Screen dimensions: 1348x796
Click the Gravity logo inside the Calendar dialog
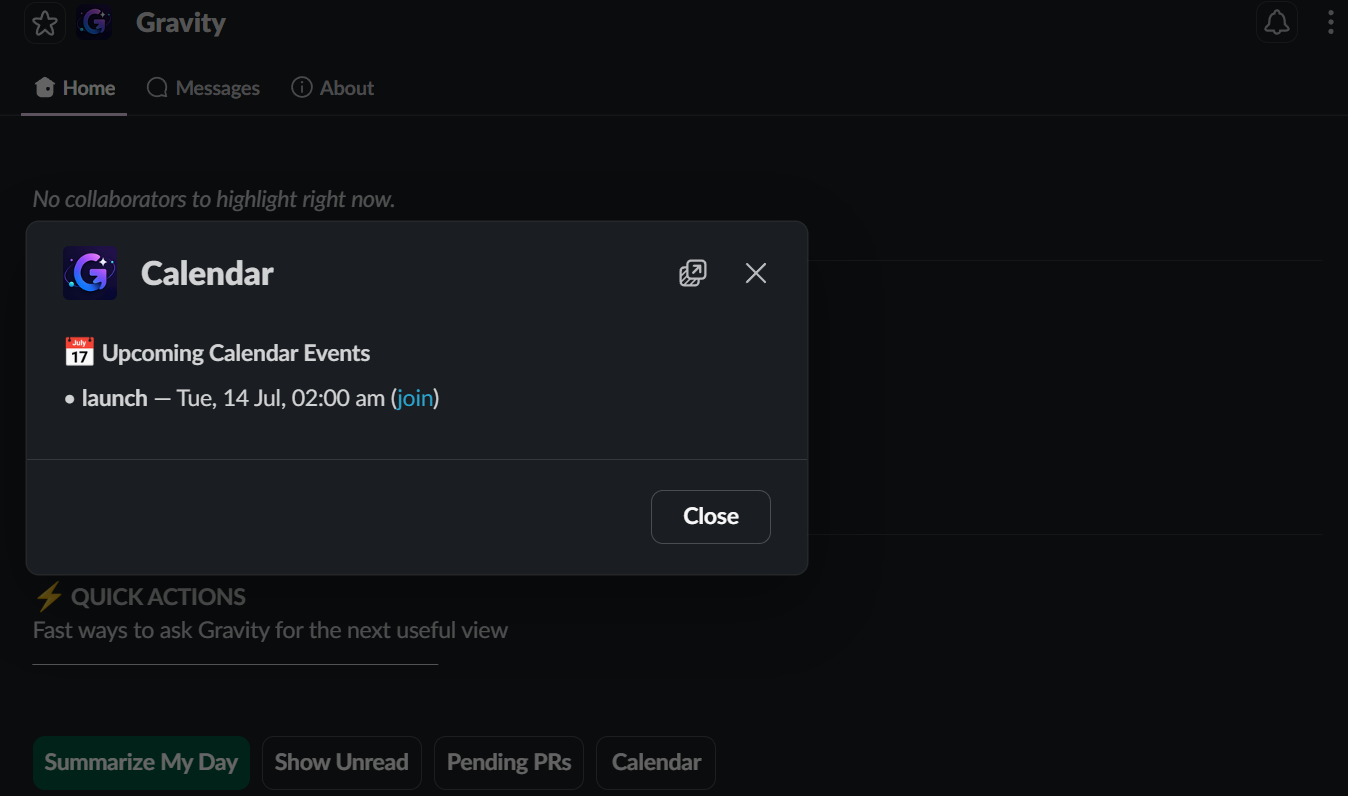coord(90,273)
